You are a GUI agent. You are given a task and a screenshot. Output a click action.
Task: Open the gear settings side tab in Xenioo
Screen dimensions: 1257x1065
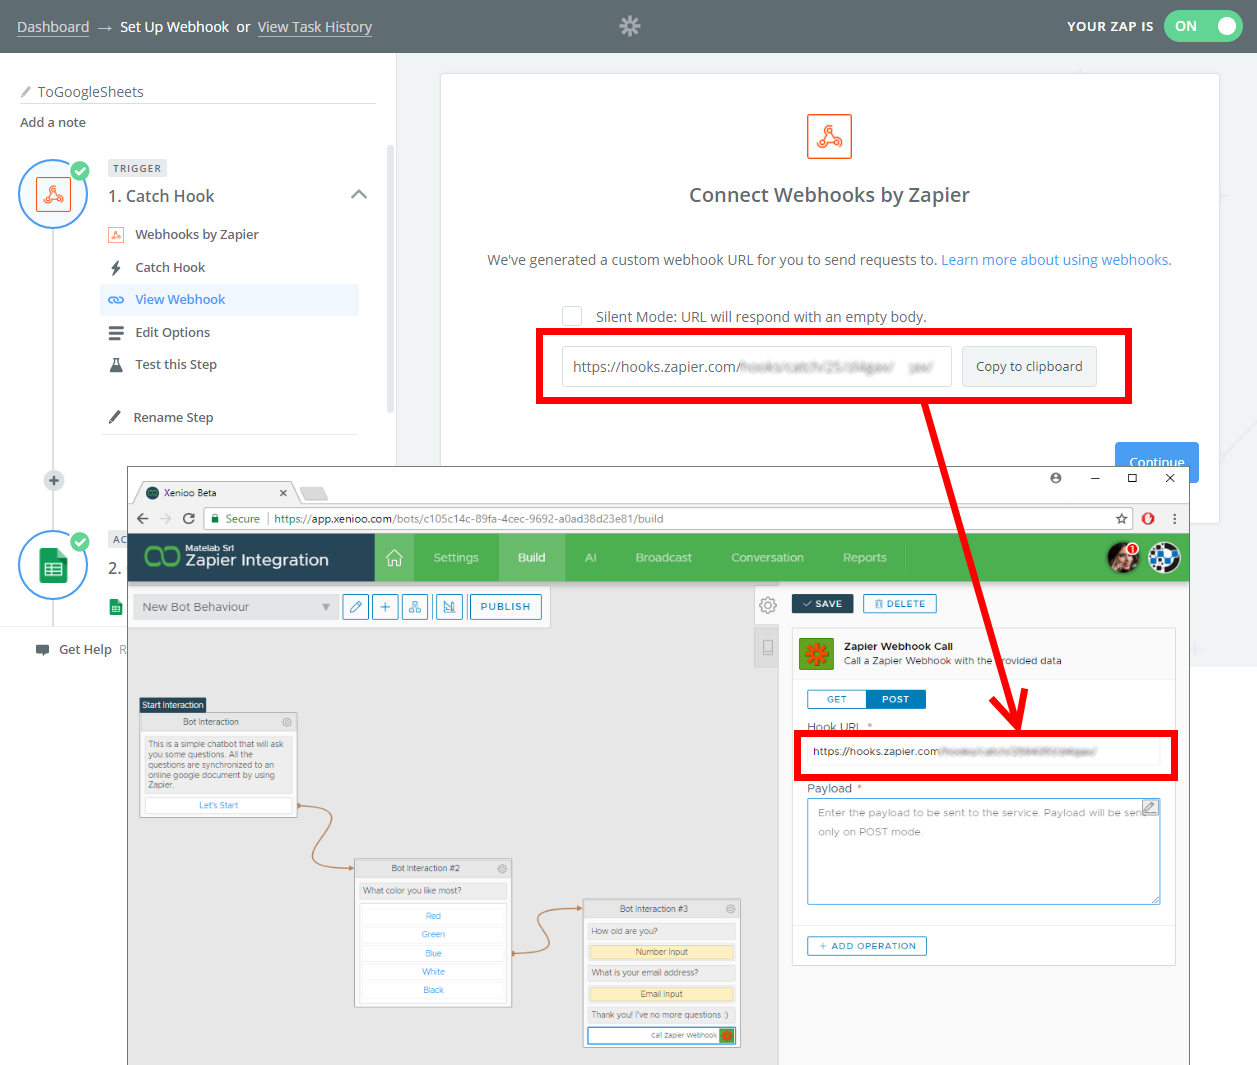point(768,605)
